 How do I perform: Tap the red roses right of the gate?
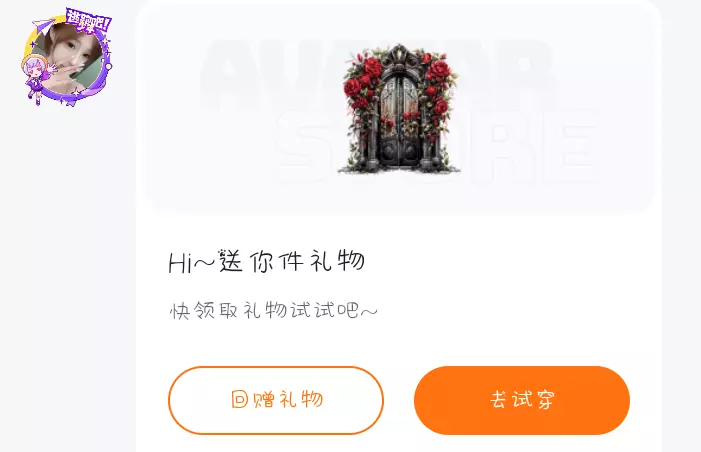coord(438,89)
